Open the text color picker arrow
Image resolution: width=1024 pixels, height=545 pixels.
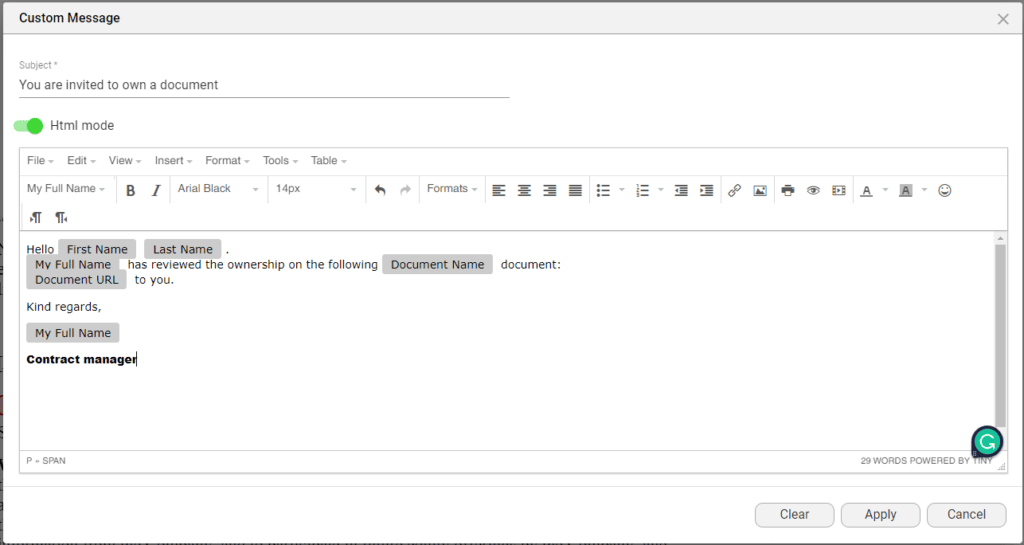(x=885, y=190)
